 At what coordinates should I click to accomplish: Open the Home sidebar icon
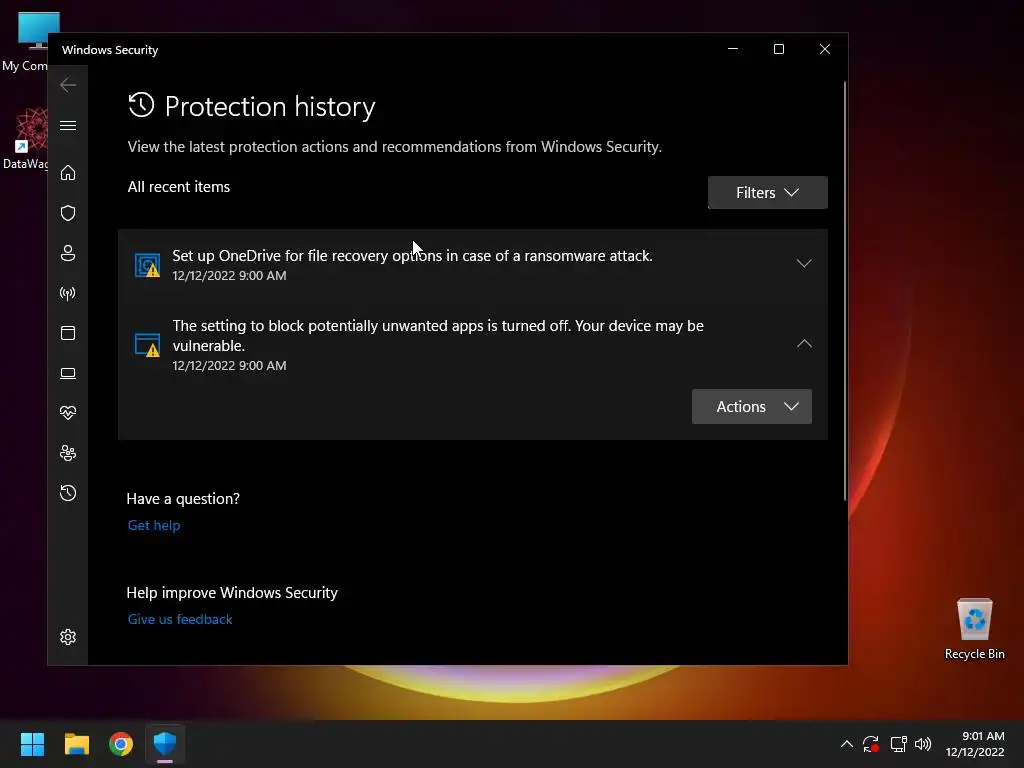(68, 172)
